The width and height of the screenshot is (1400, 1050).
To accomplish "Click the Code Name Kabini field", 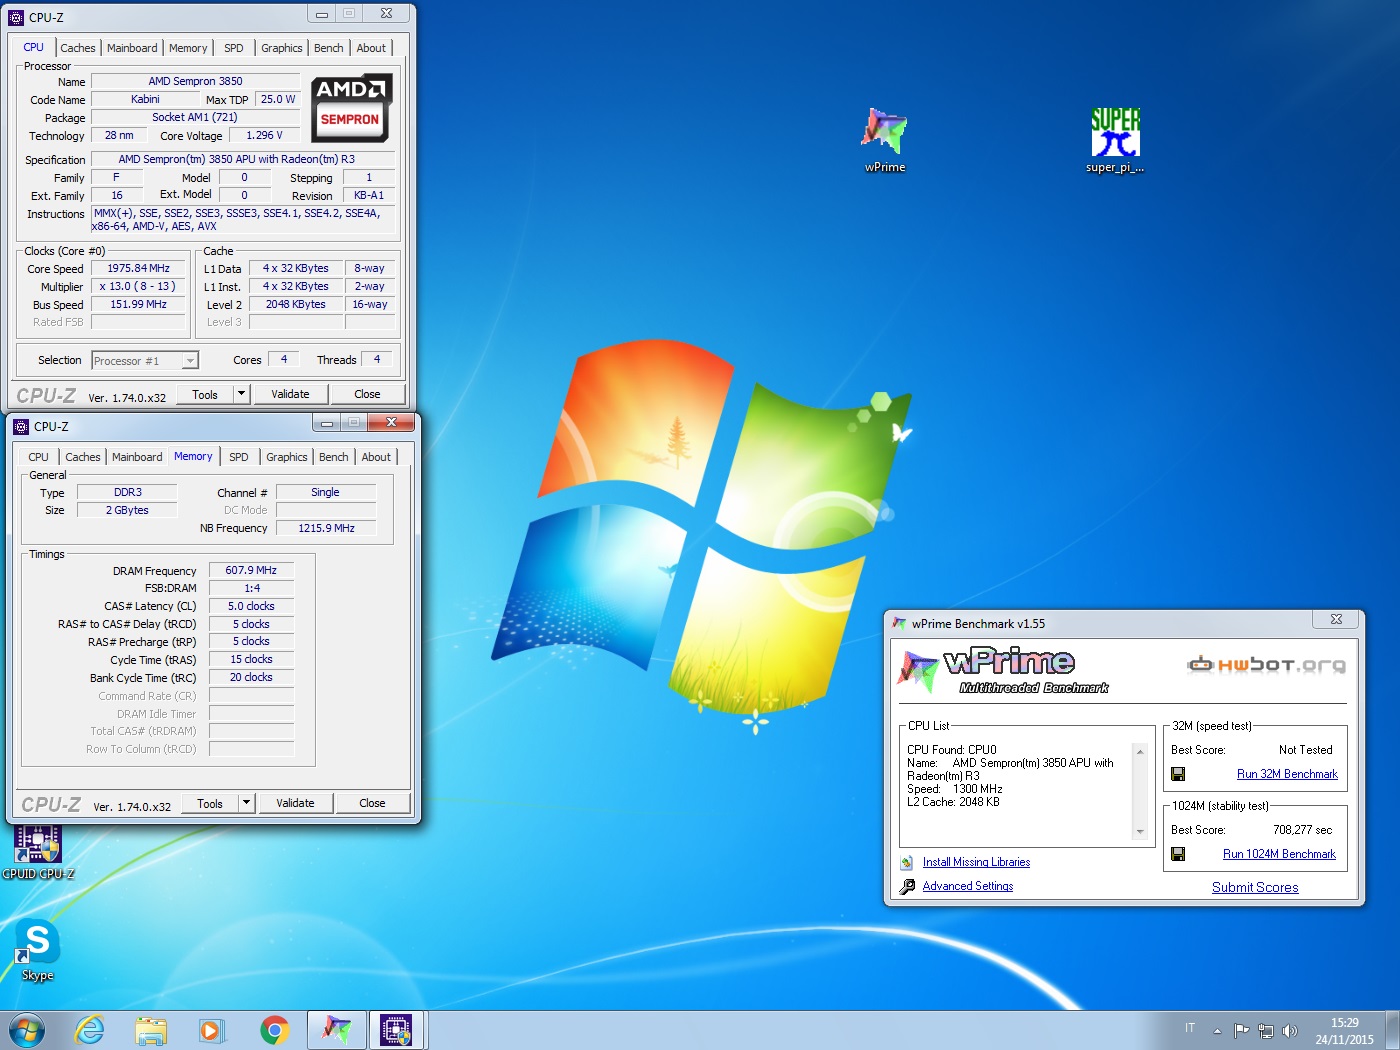I will [145, 99].
